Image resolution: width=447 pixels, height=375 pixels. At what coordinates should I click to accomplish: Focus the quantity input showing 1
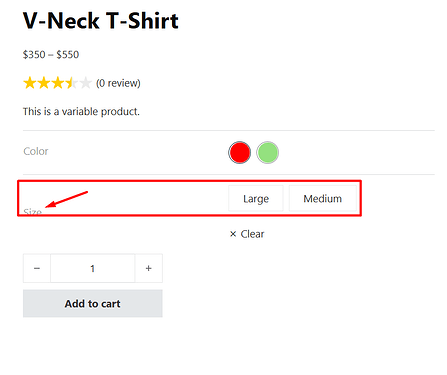coord(93,268)
